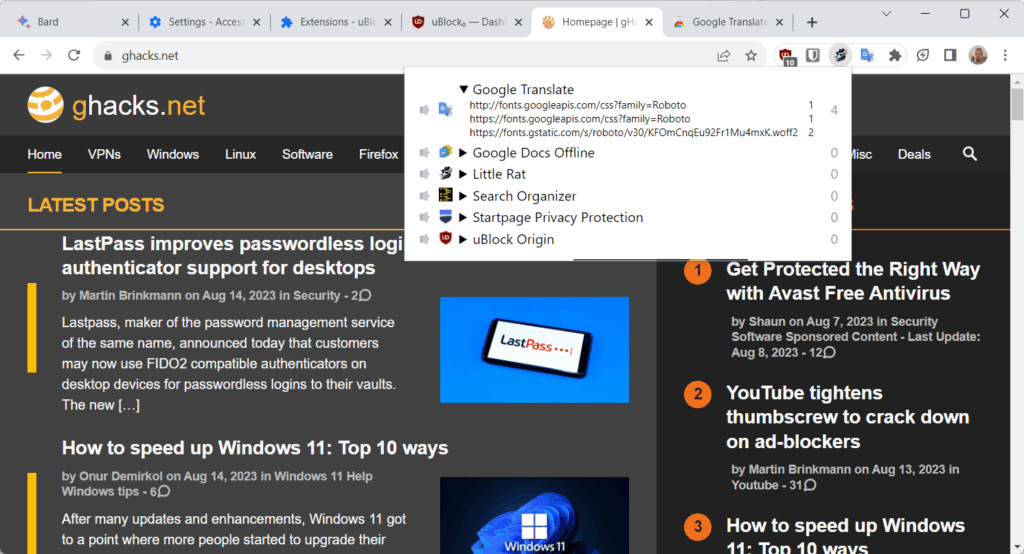The height and width of the screenshot is (554, 1024).
Task: Expand the uBlock Origin entry
Action: [x=463, y=239]
